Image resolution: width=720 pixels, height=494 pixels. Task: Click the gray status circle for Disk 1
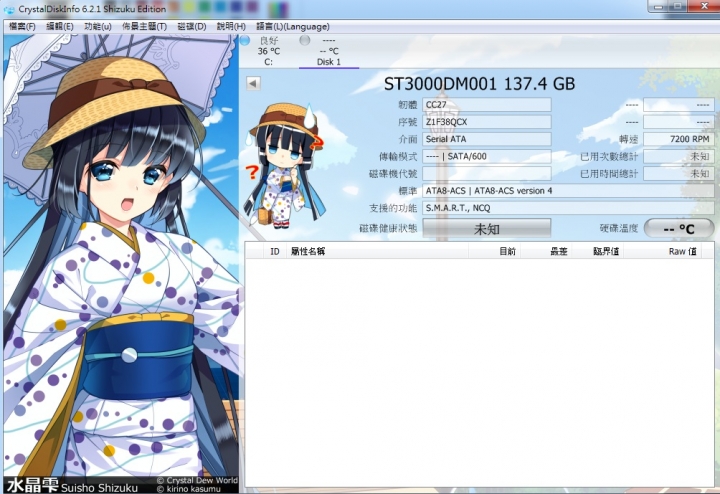click(x=304, y=40)
